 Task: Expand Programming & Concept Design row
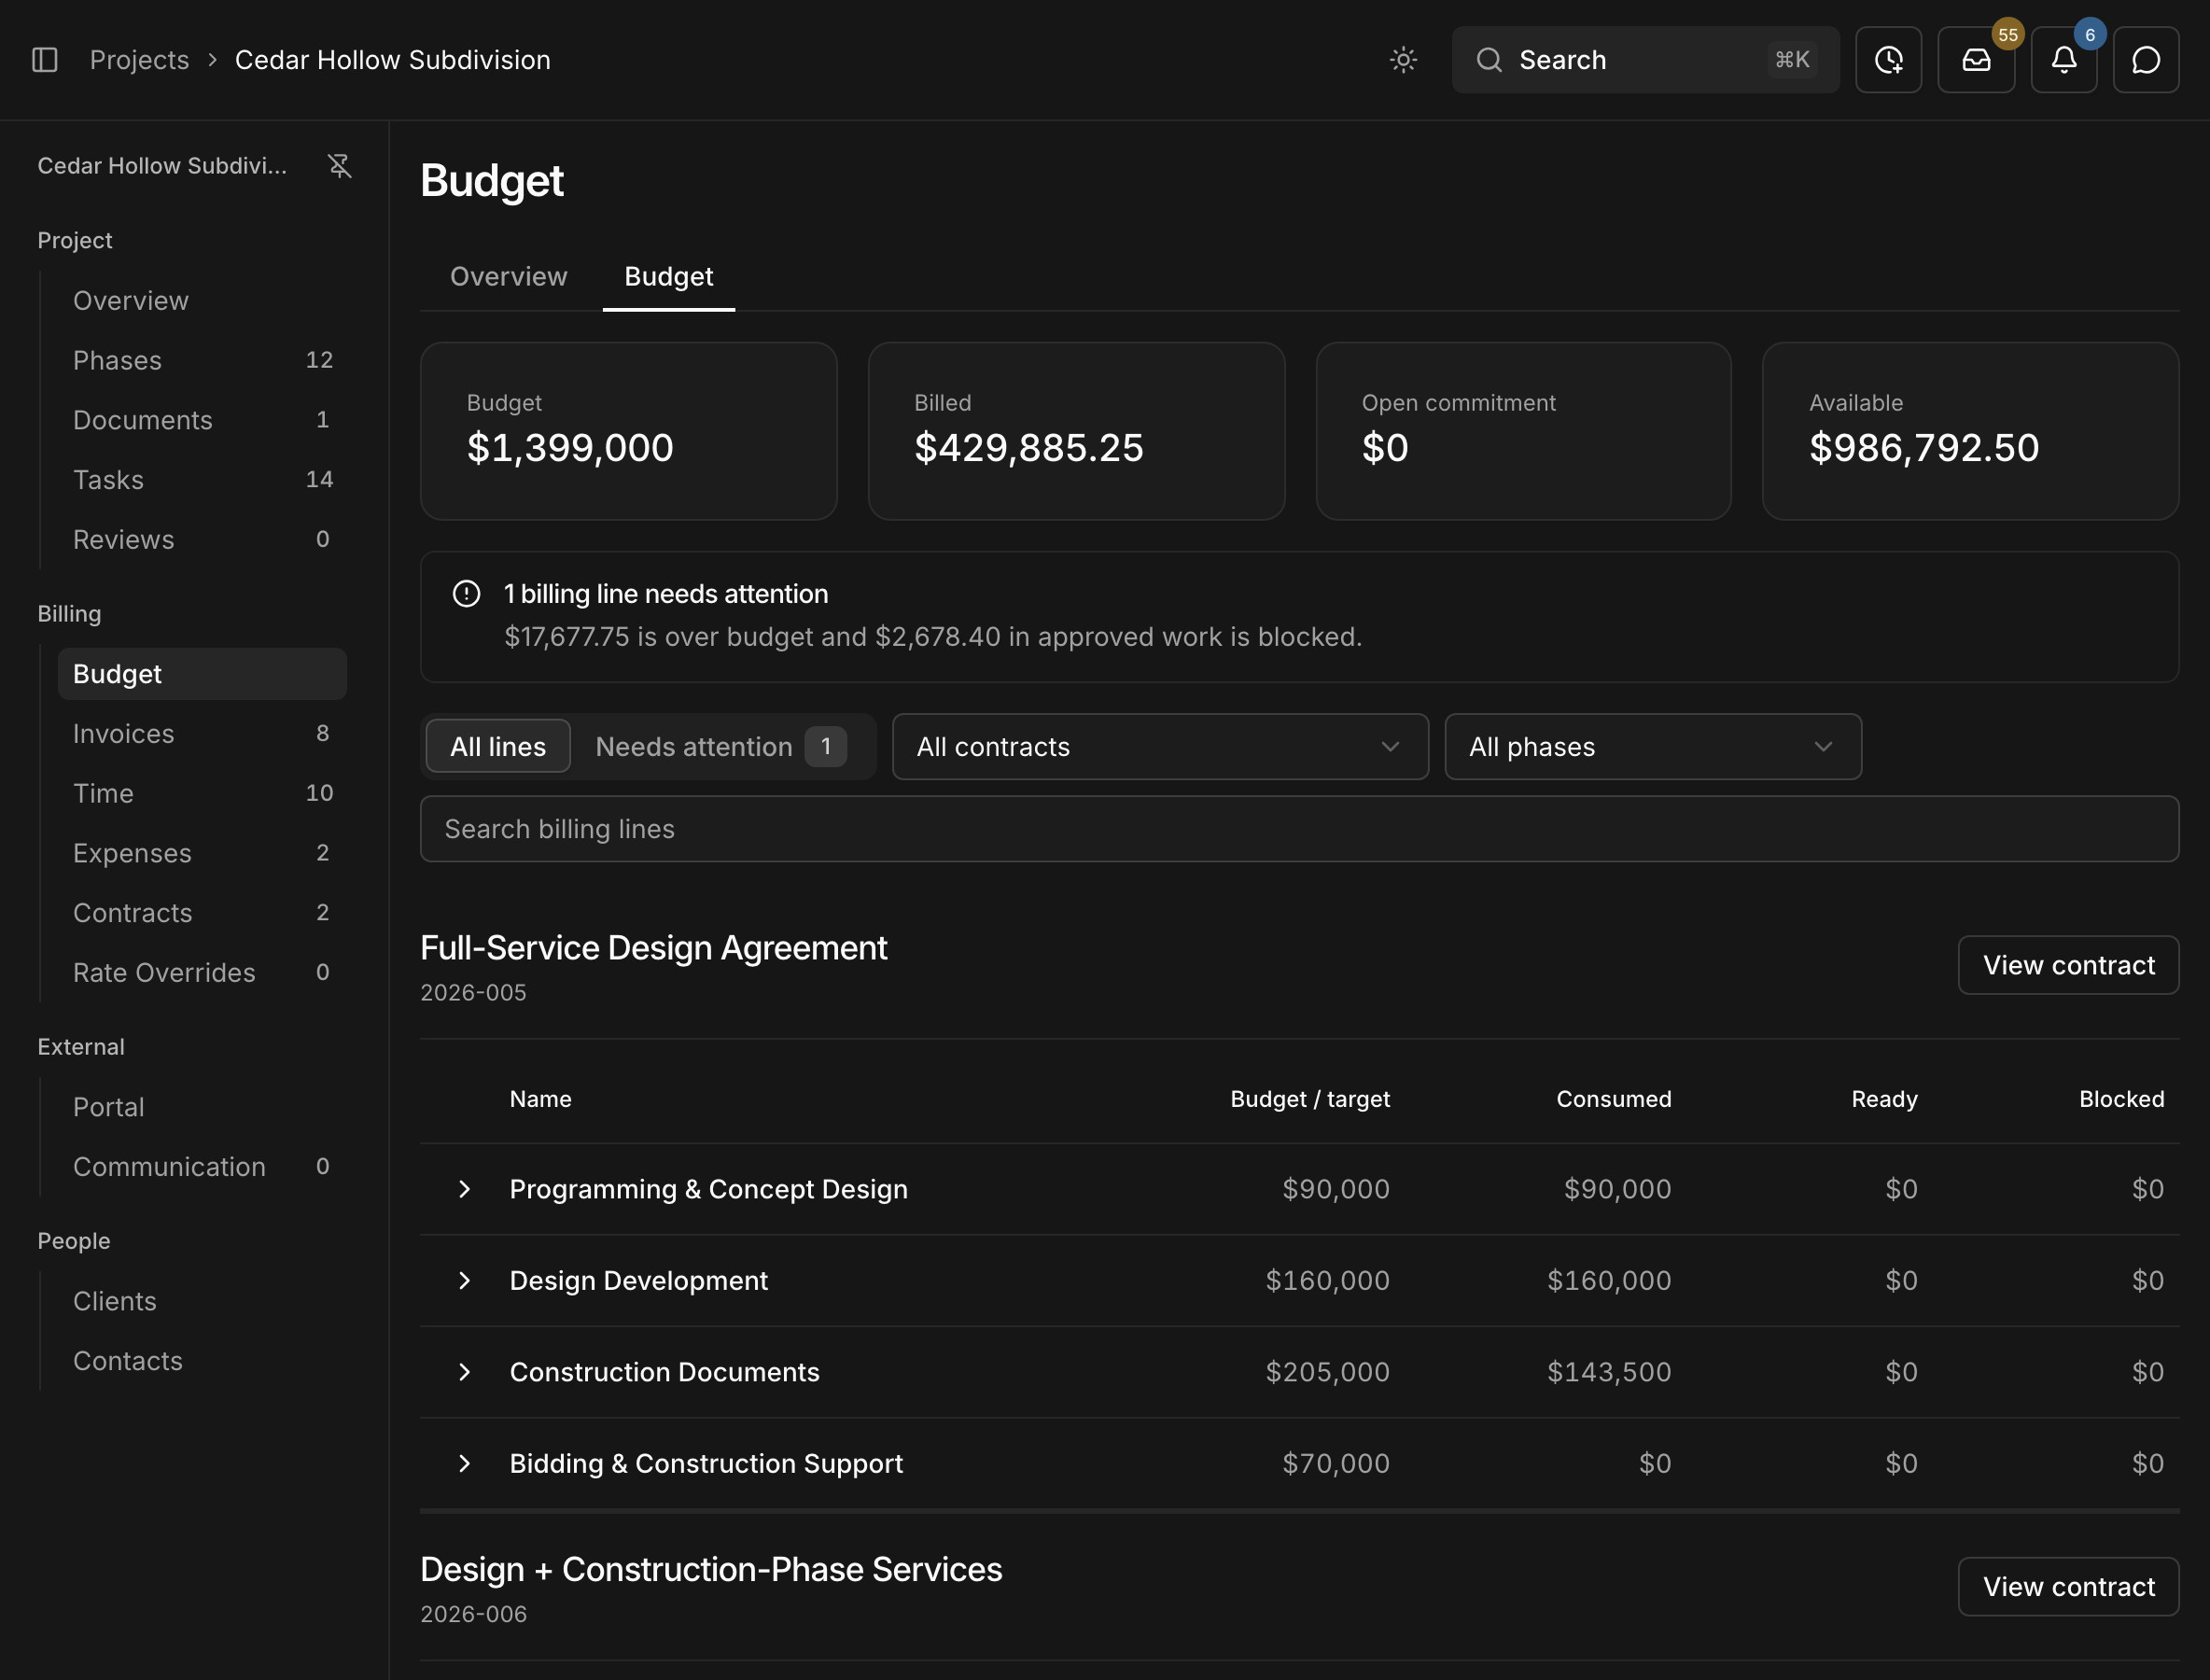[464, 1189]
